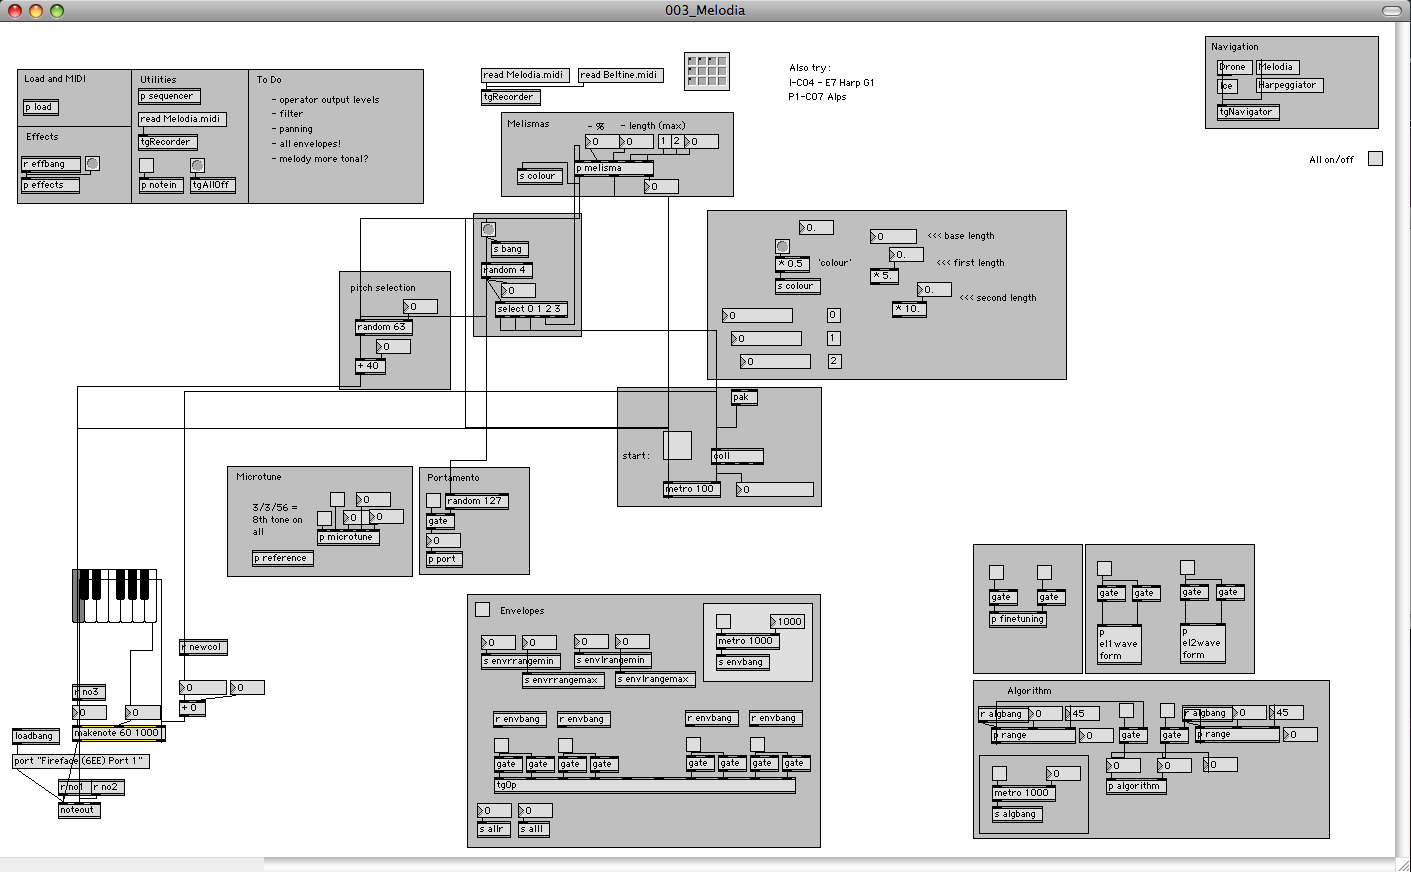Select Melodia in the Navigation panel

(1278, 67)
